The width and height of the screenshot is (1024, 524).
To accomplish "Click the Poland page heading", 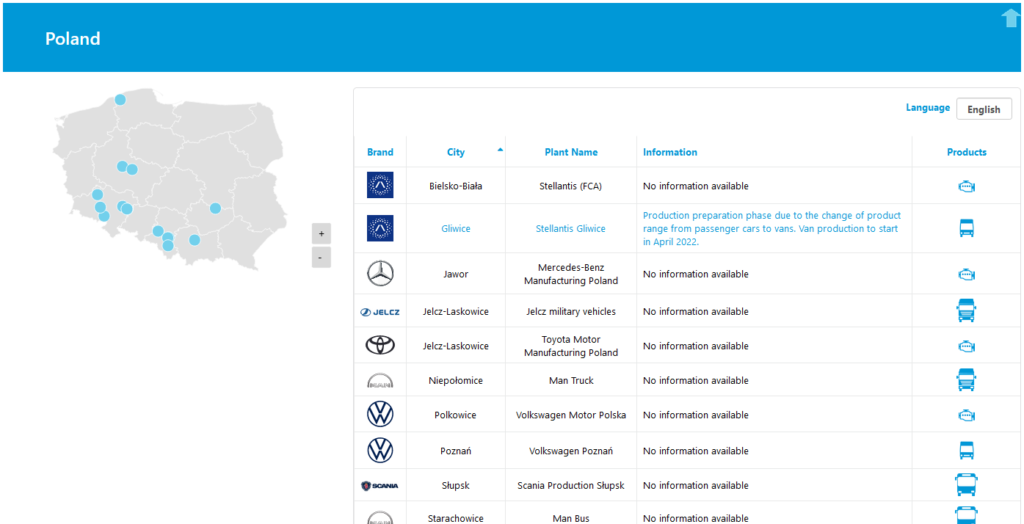I will (72, 39).
